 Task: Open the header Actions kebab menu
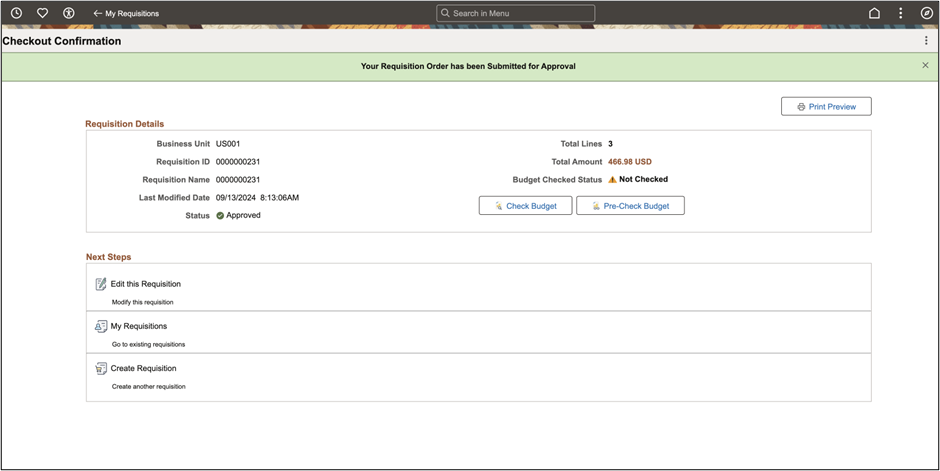[901, 13]
